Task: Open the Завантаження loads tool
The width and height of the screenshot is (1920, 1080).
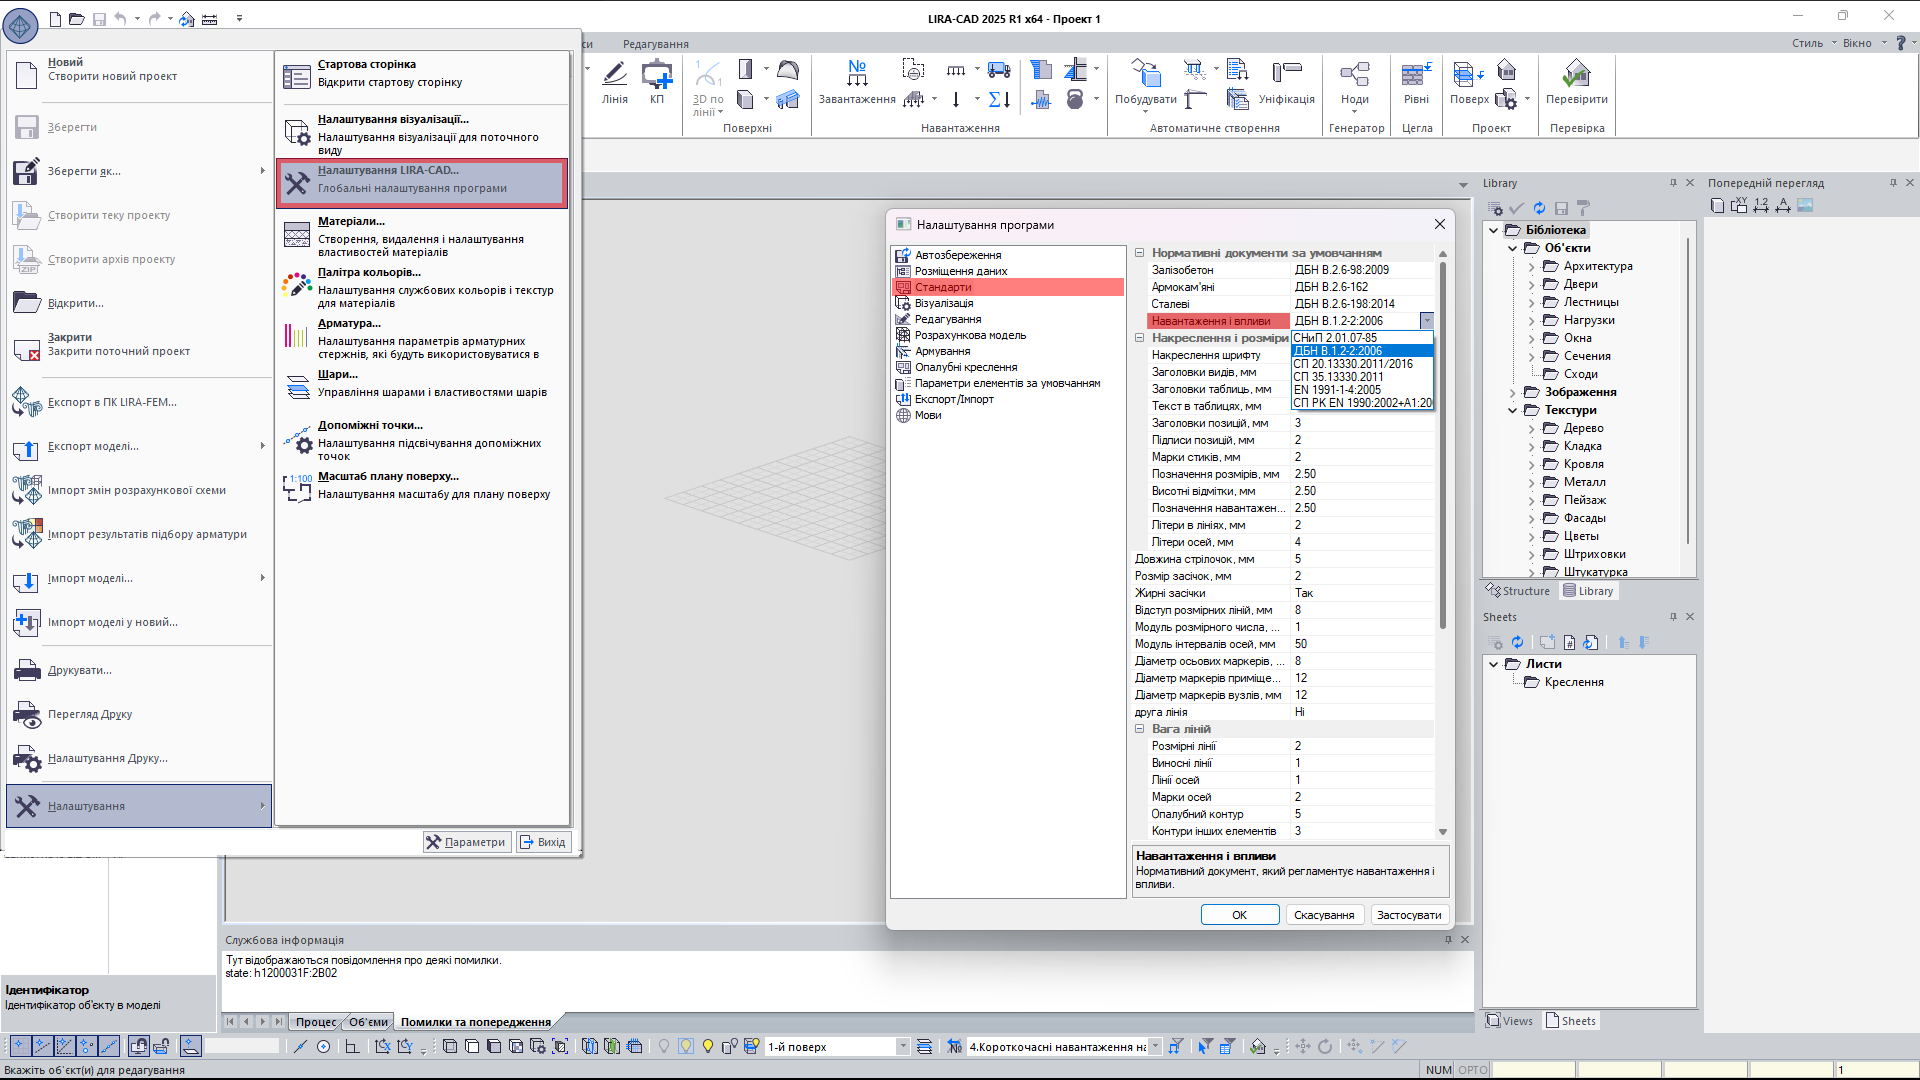Action: tap(857, 75)
